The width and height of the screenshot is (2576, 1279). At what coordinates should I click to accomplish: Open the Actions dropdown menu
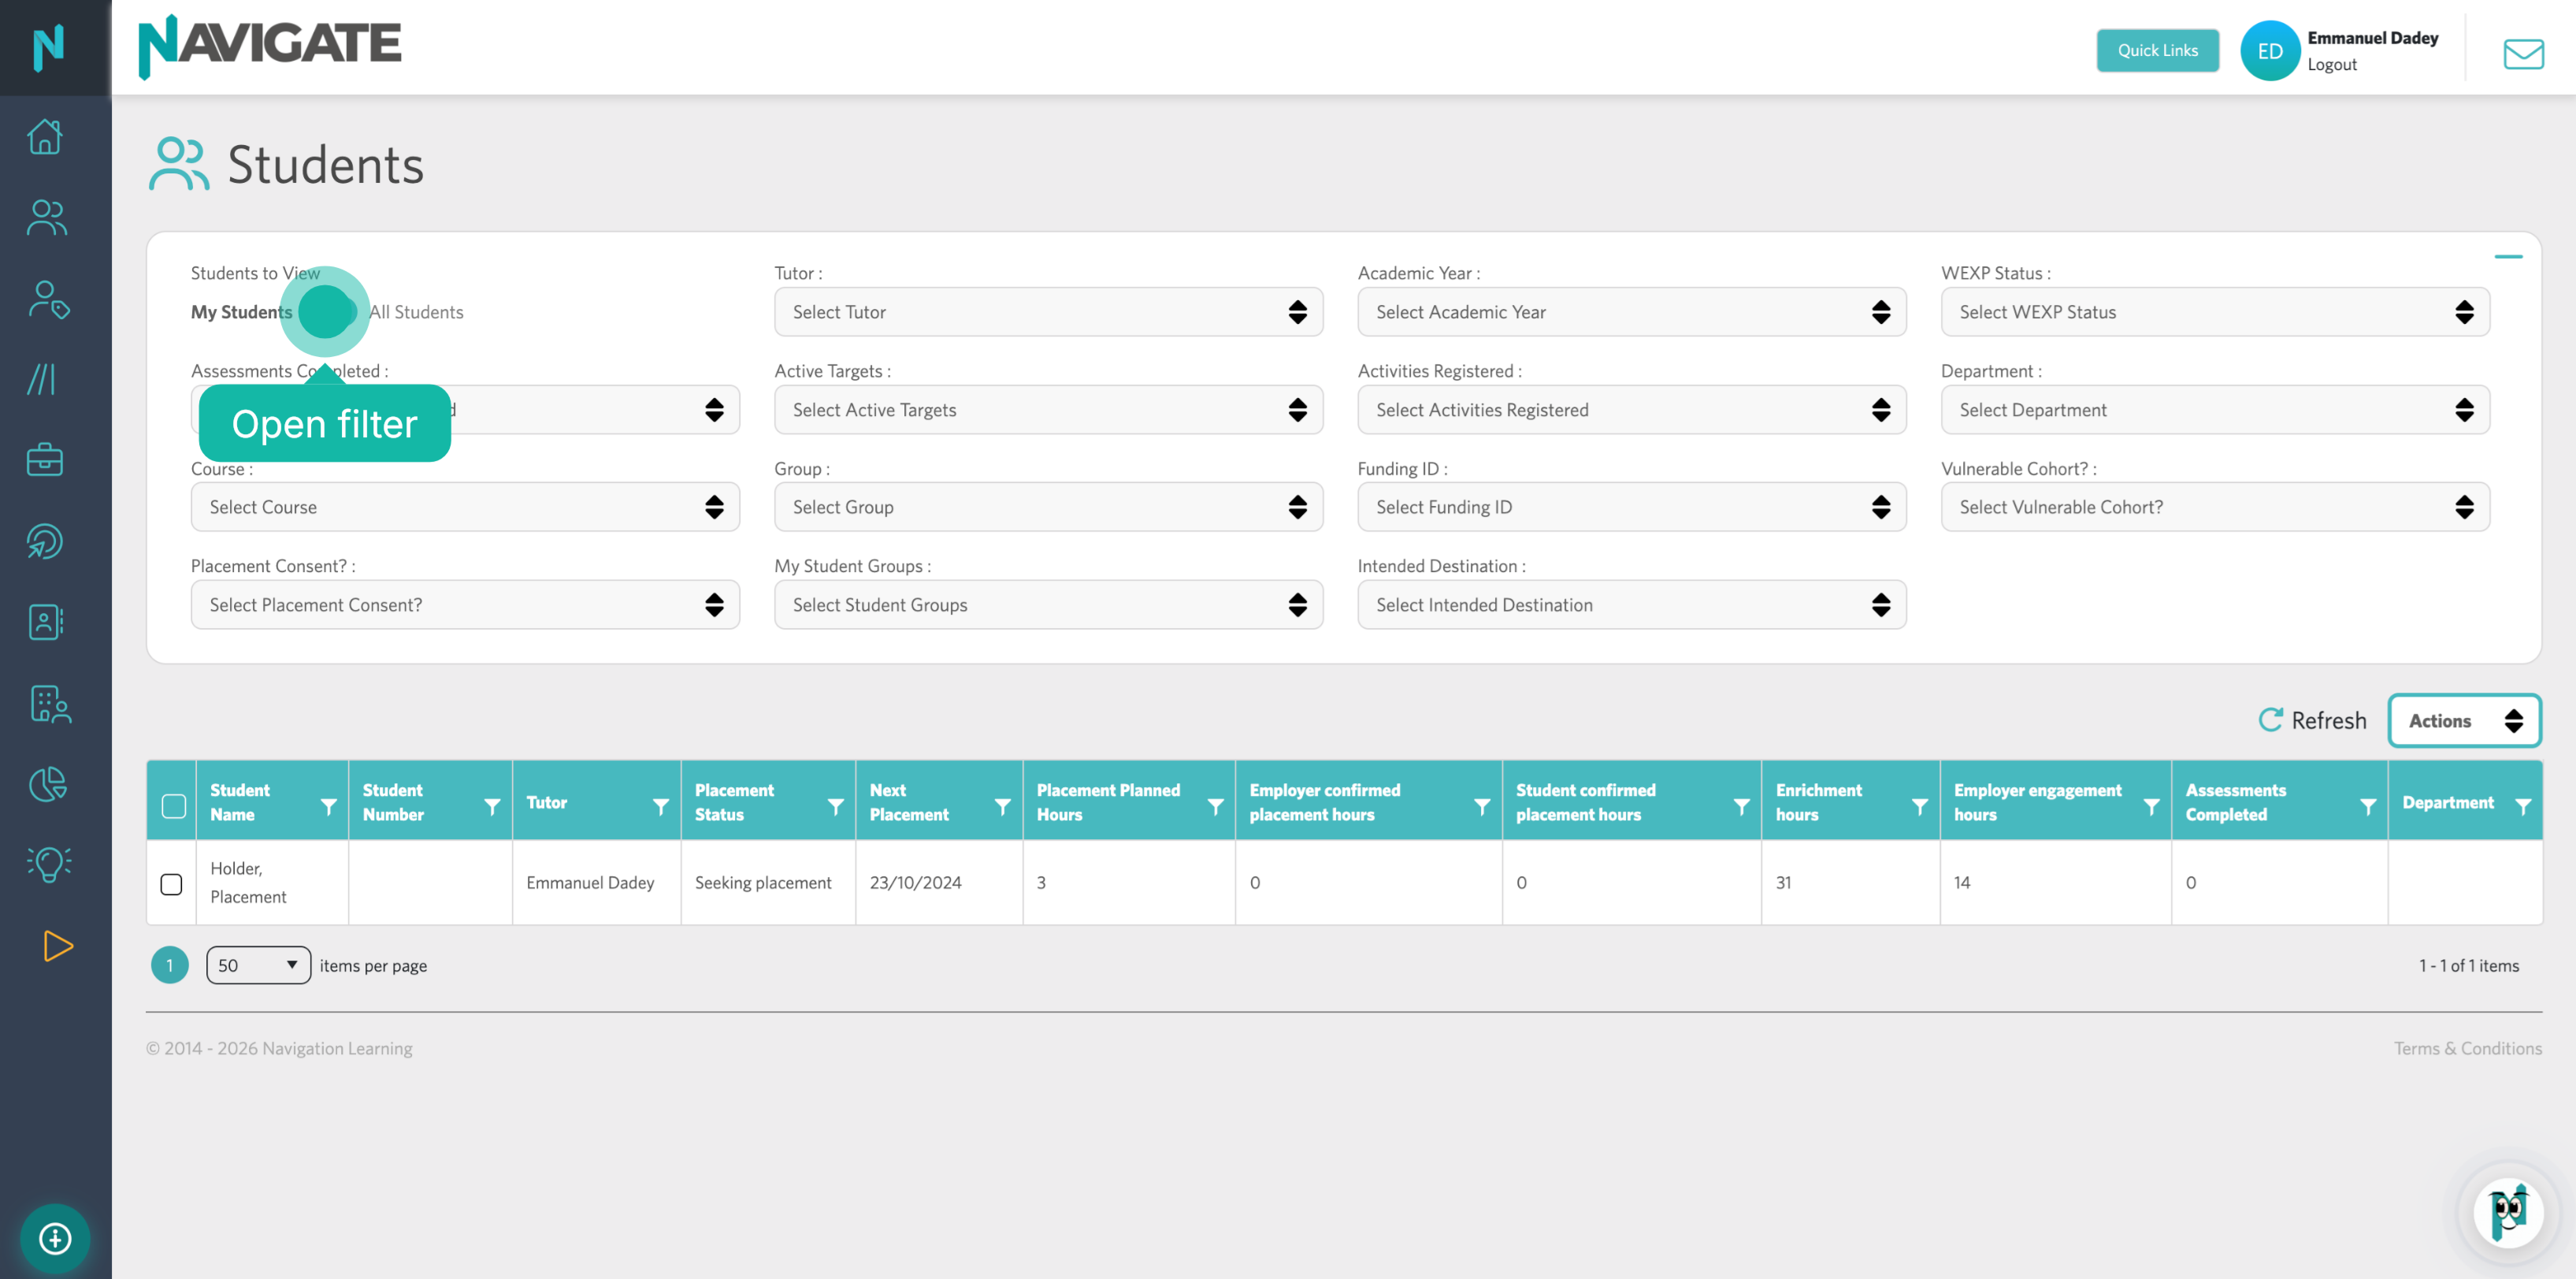tap(2464, 720)
